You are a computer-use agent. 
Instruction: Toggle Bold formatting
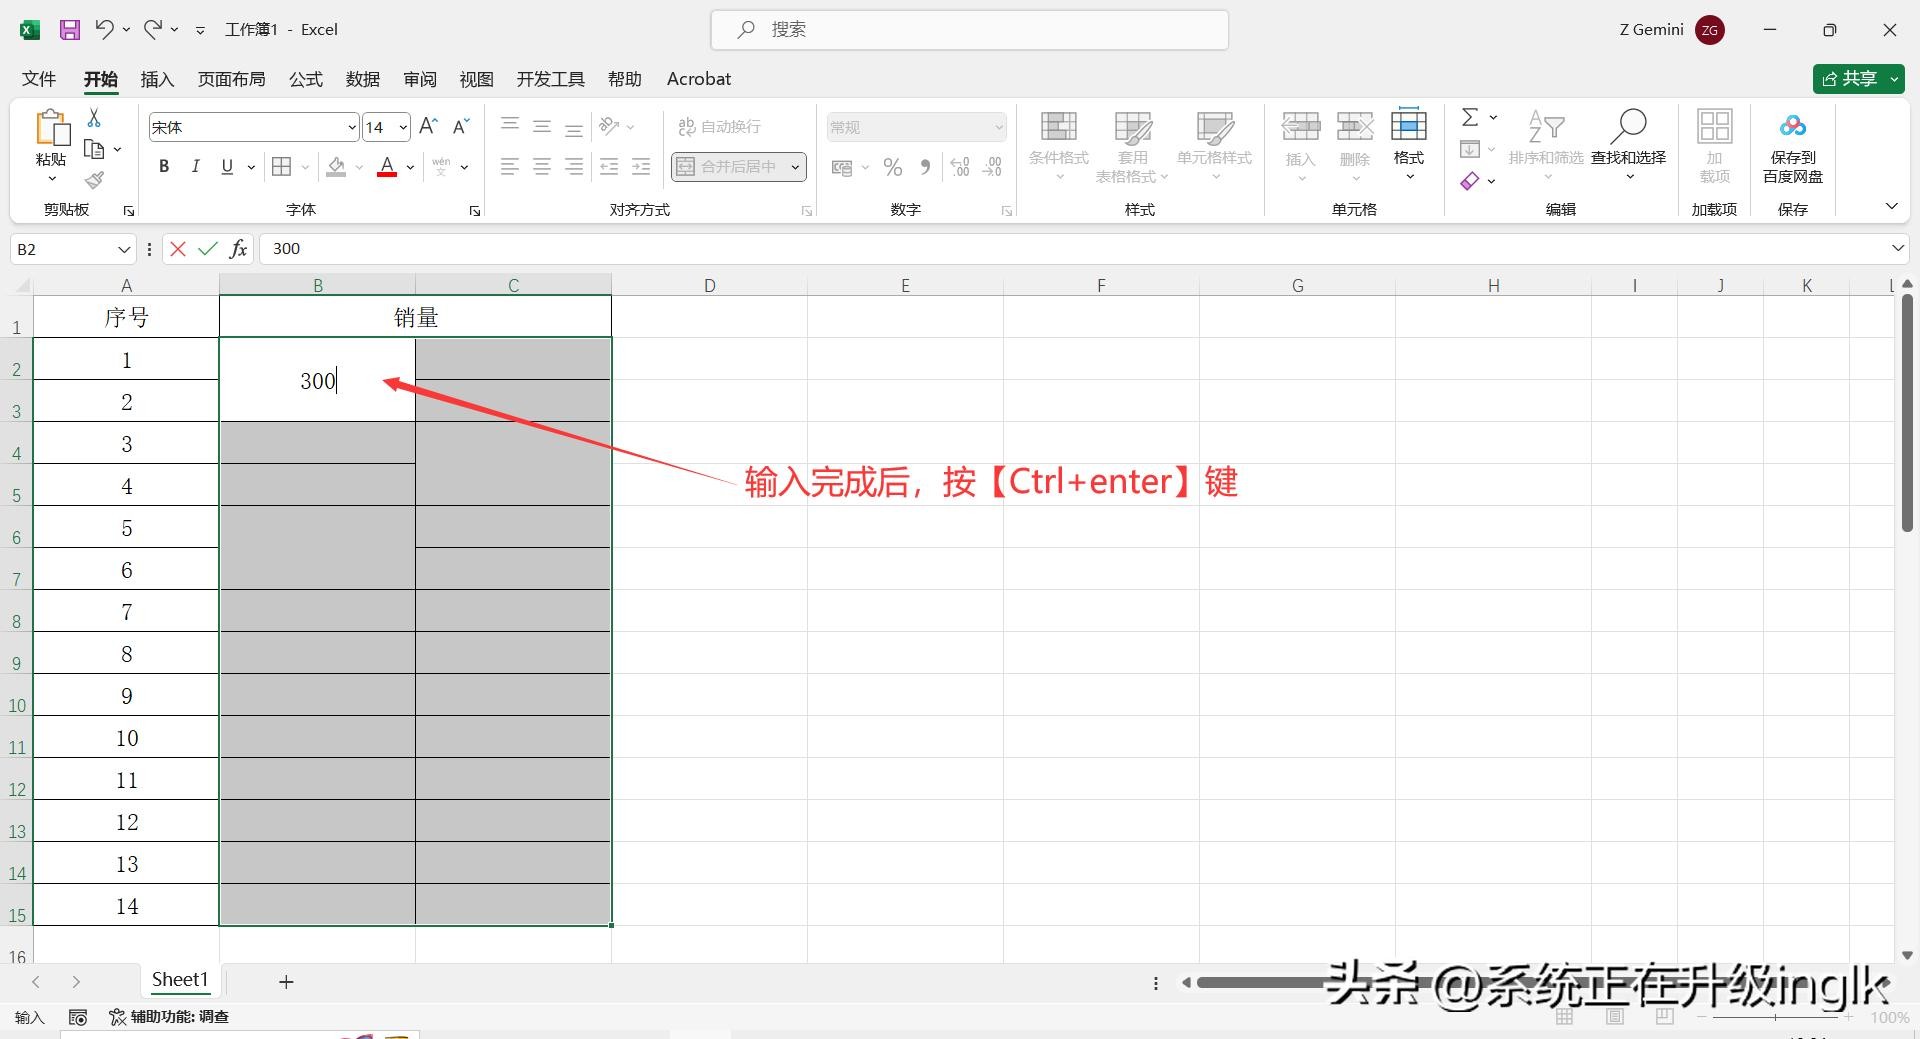tap(164, 167)
